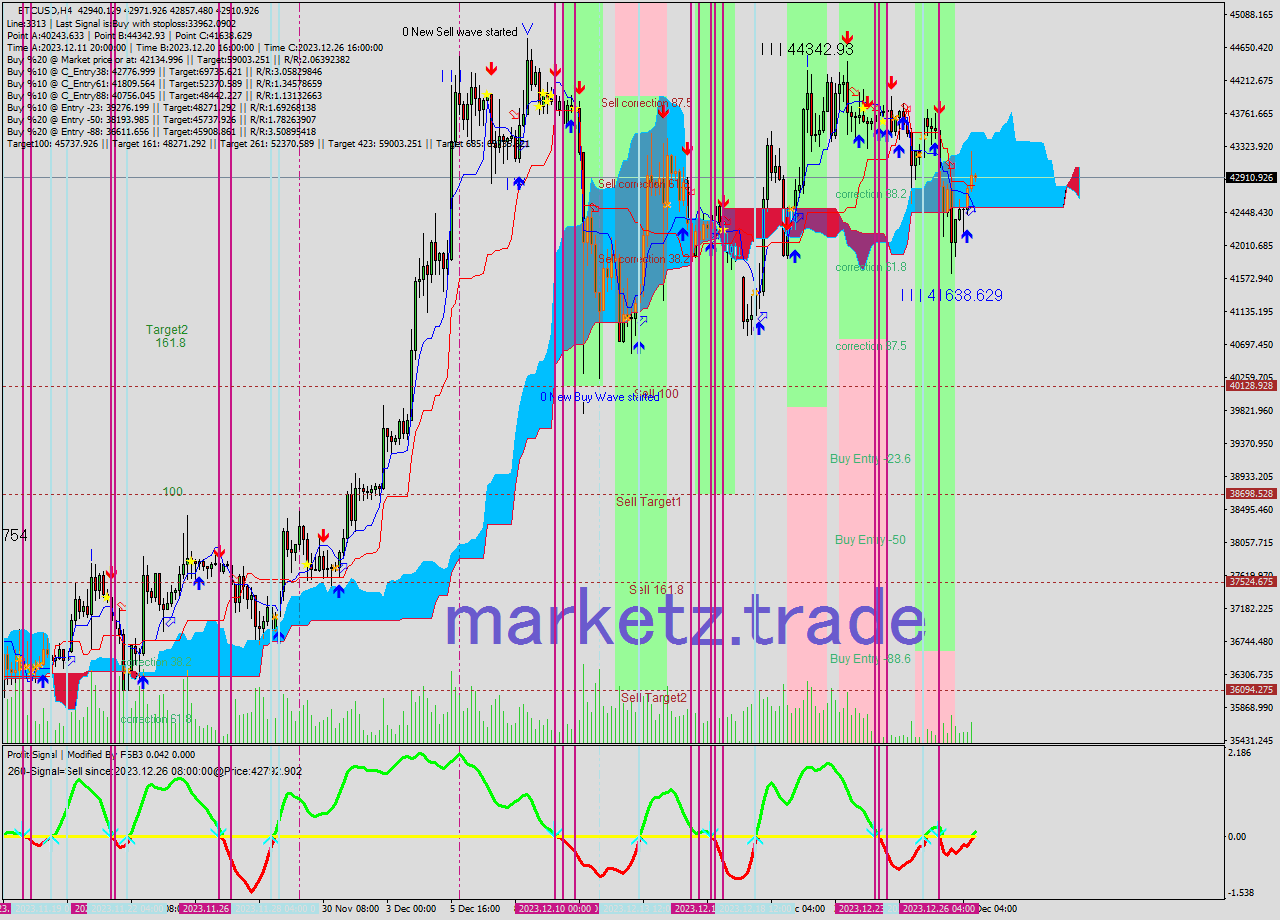Click the -1.538 indicator scale value
Image resolution: width=1280 pixels, height=920 pixels.
coord(1241,893)
